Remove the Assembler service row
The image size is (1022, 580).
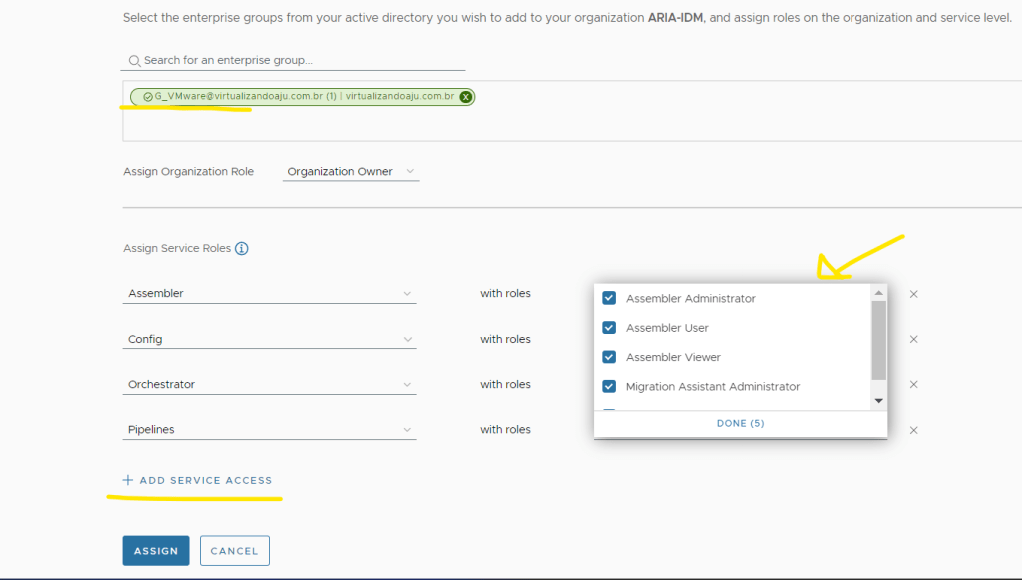pyautogui.click(x=913, y=294)
